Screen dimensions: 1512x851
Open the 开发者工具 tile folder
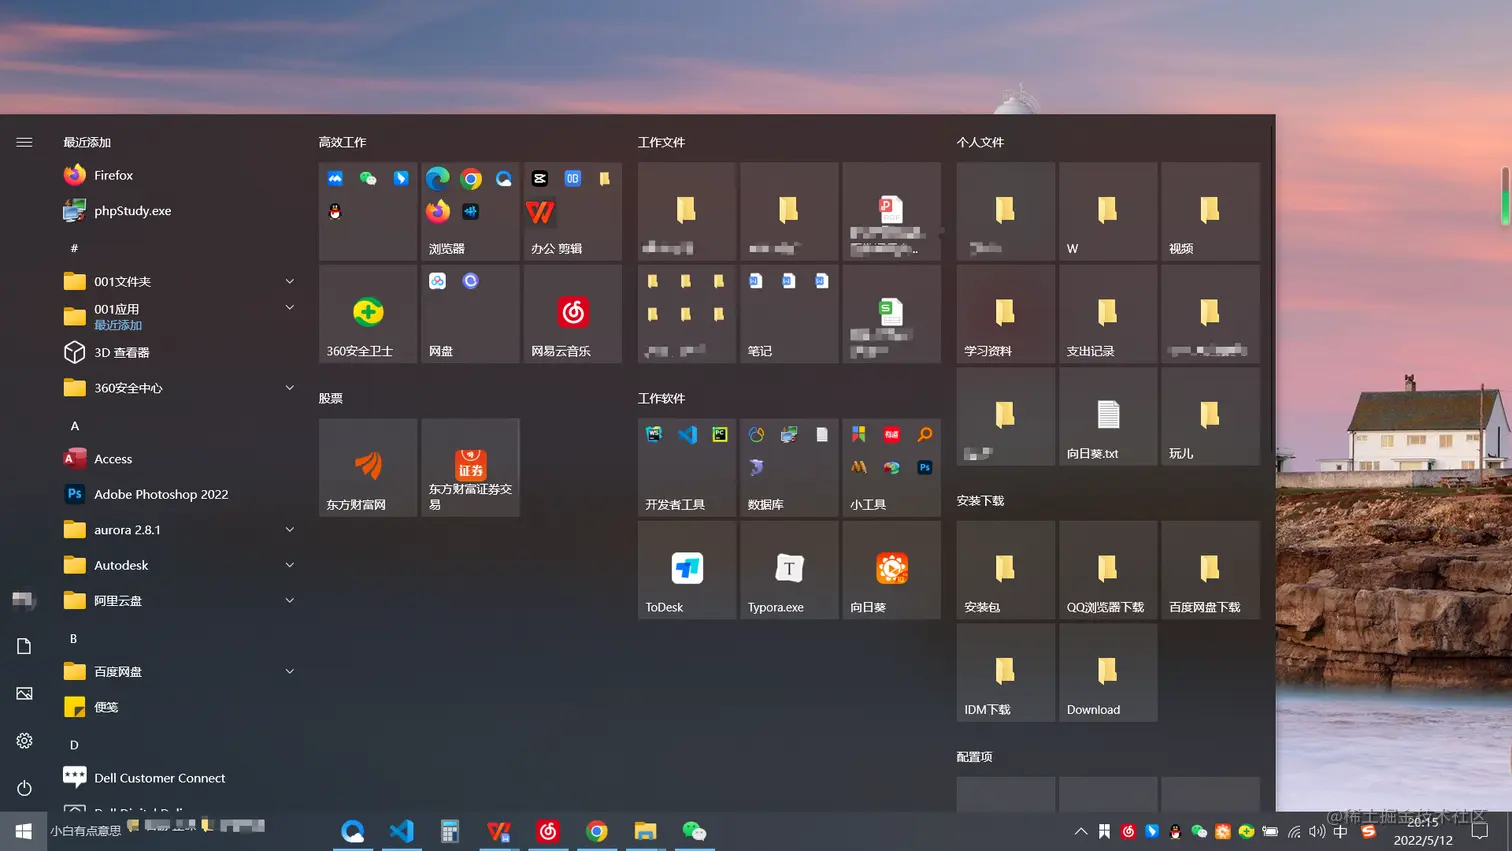(687, 468)
